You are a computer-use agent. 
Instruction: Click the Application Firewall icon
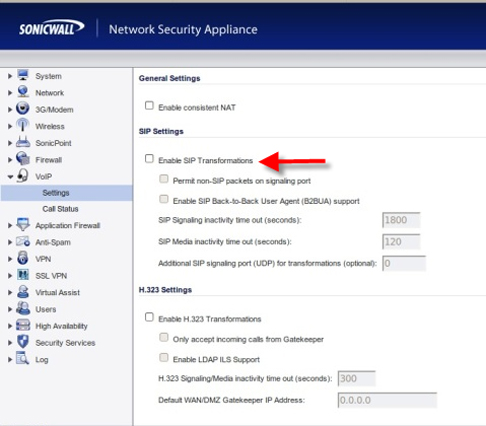pyautogui.click(x=23, y=225)
